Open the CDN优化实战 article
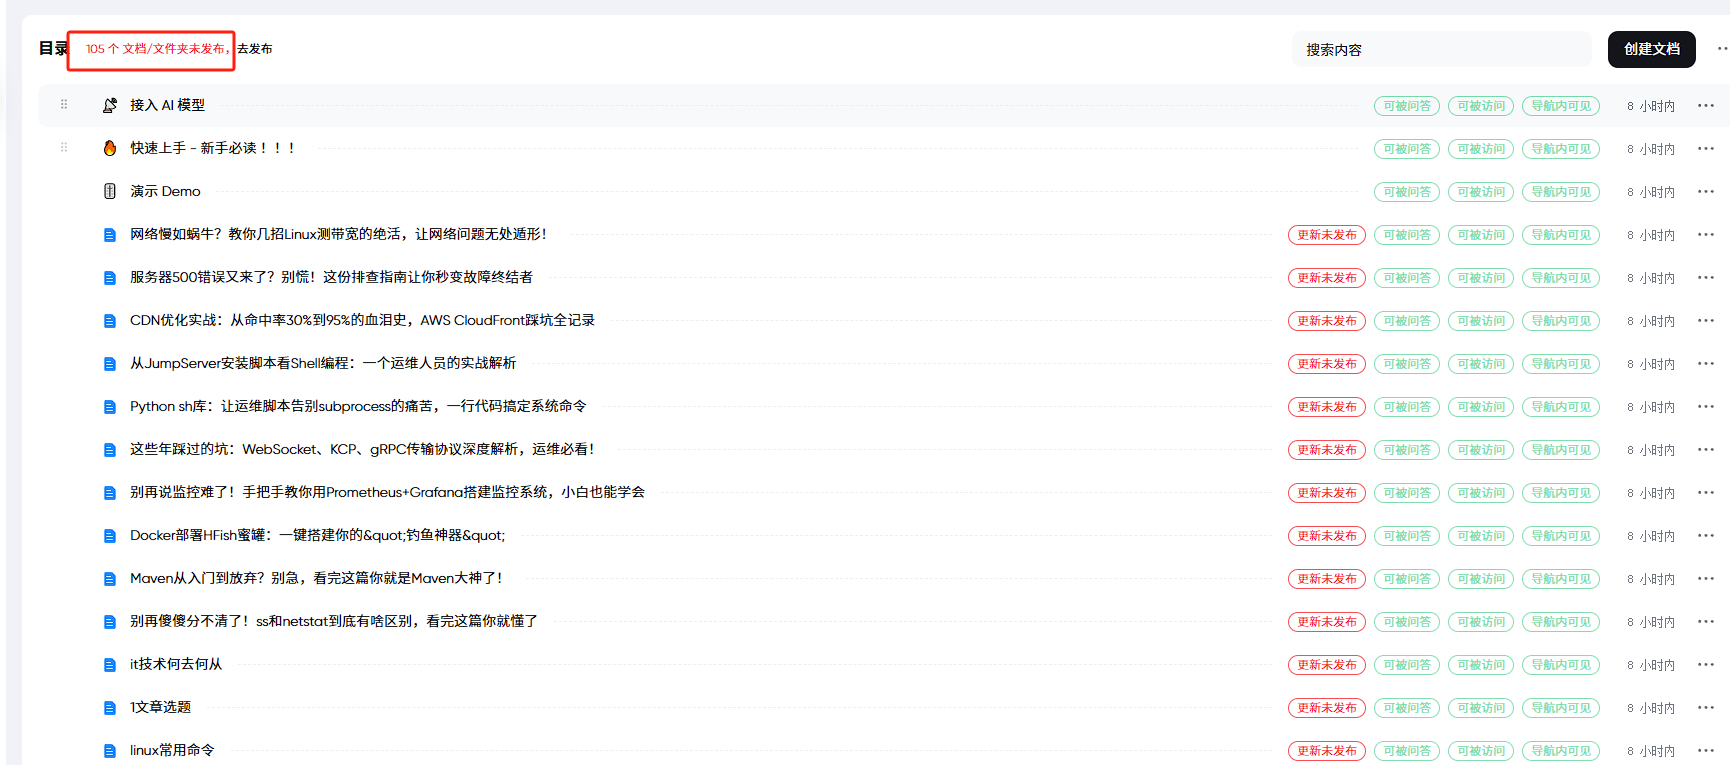The width and height of the screenshot is (1730, 765). click(362, 320)
